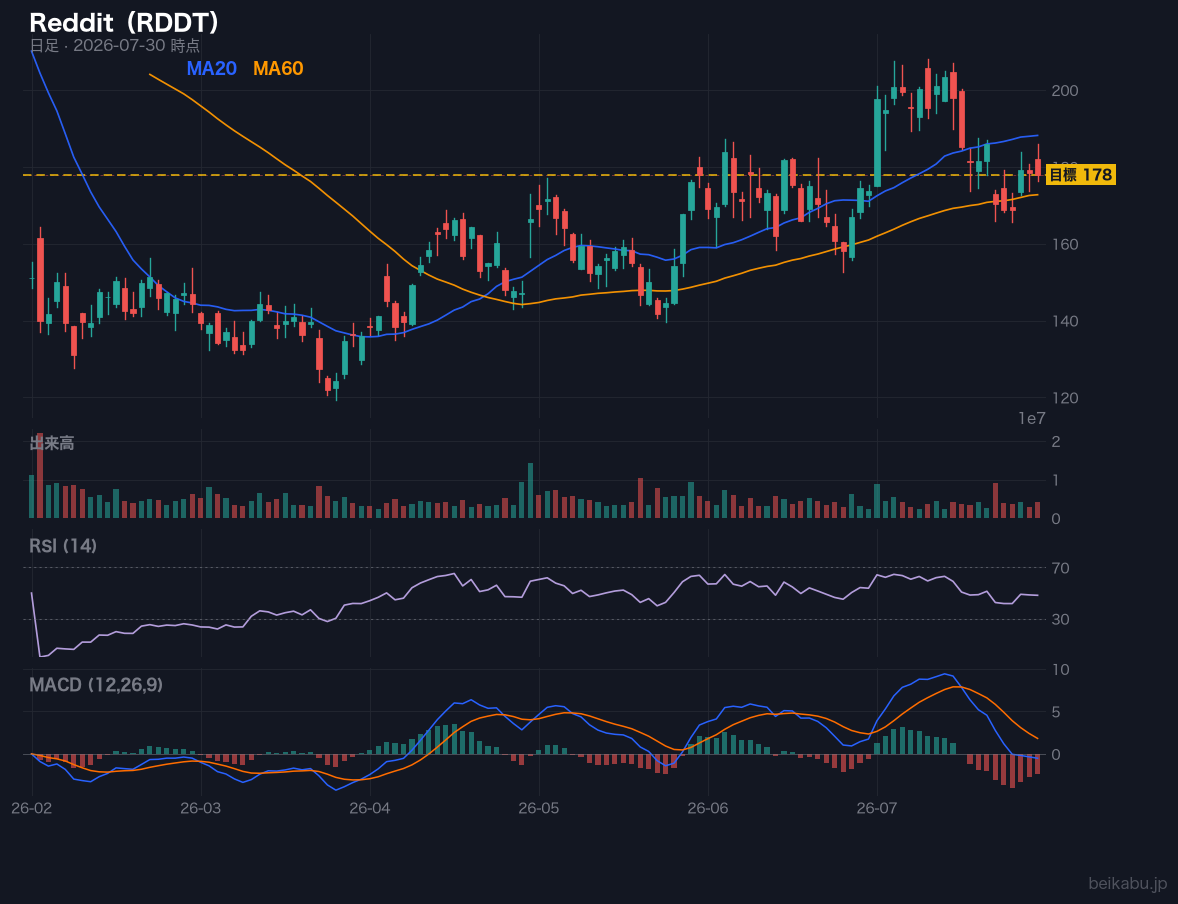This screenshot has width=1178, height=904.
Task: Click the 26-03 date axis label
Action: 201,809
